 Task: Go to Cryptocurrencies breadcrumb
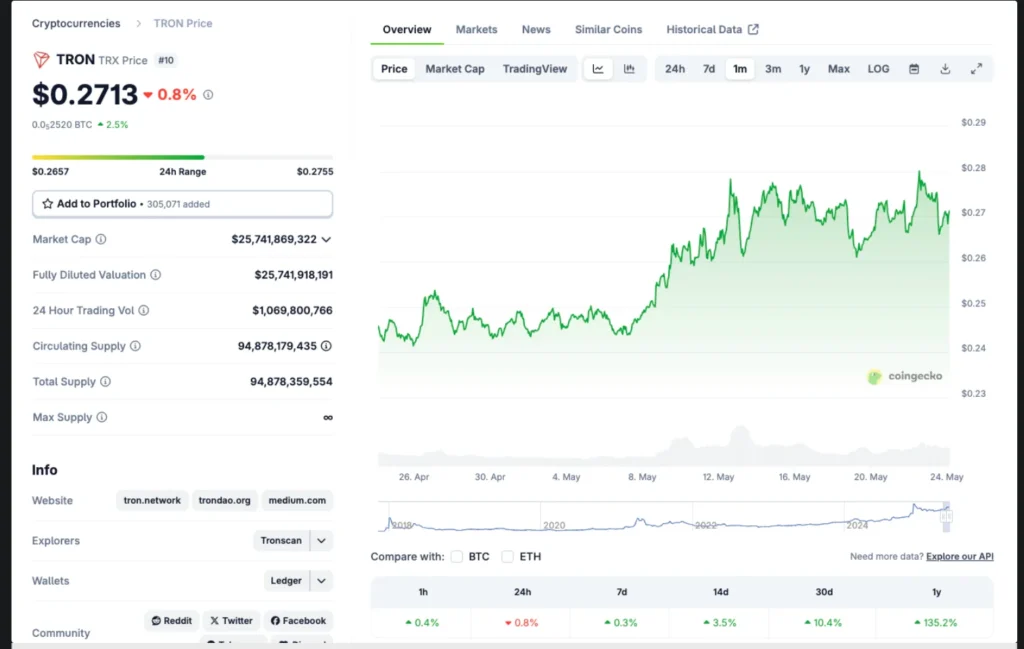(x=76, y=24)
